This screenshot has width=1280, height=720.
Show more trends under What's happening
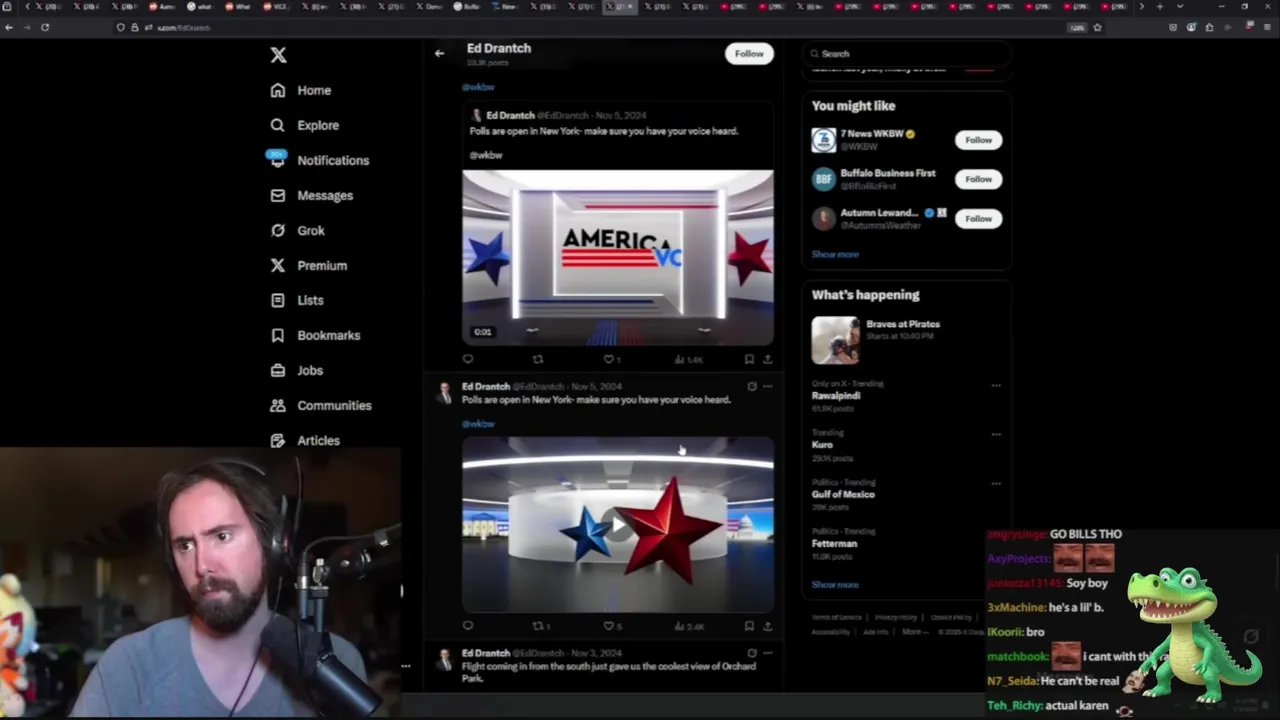[x=835, y=585]
